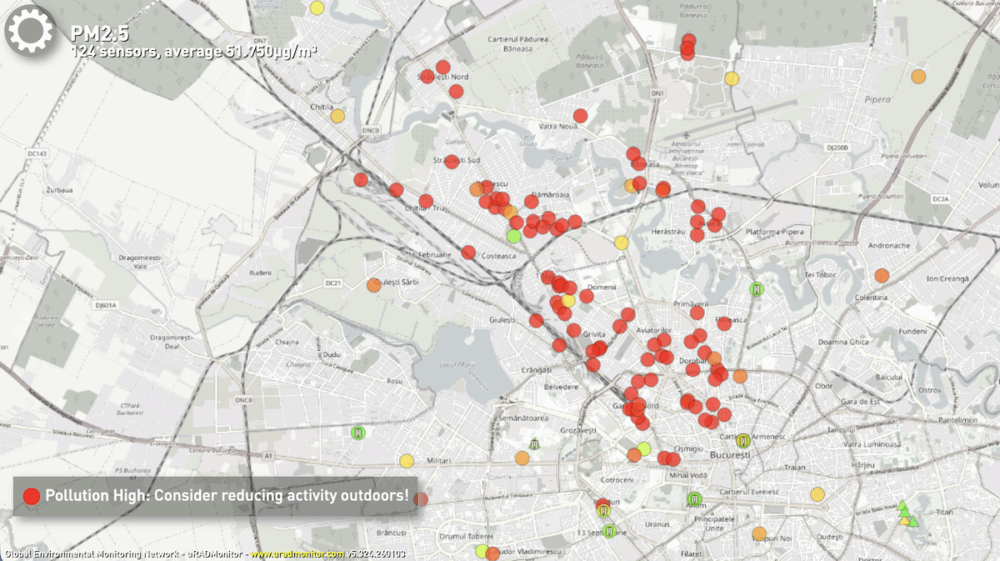Click the Pollution High warning banner

tap(215, 496)
